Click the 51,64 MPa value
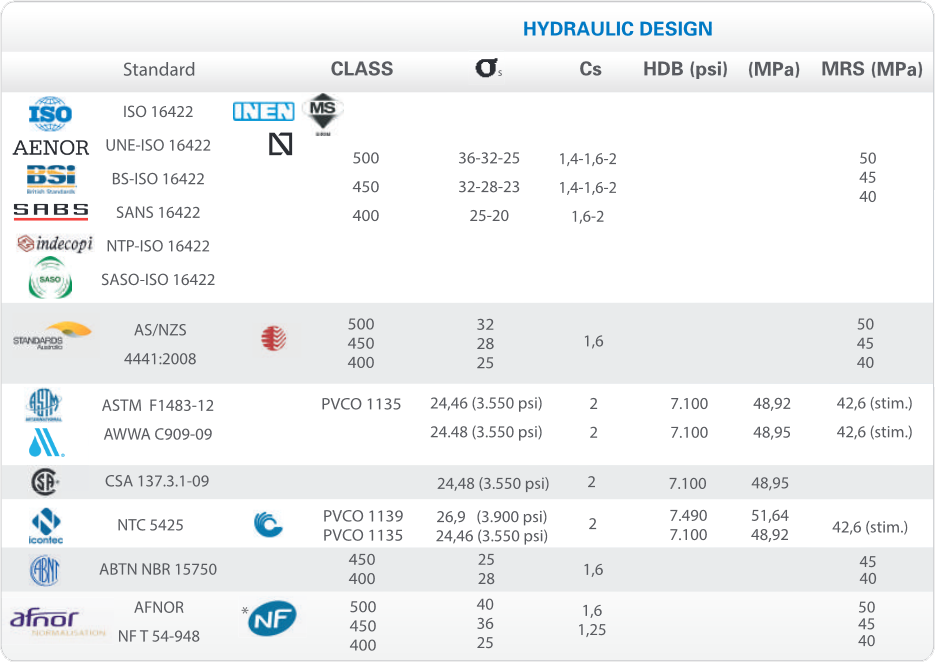The width and height of the screenshot is (936, 670). coord(770,515)
